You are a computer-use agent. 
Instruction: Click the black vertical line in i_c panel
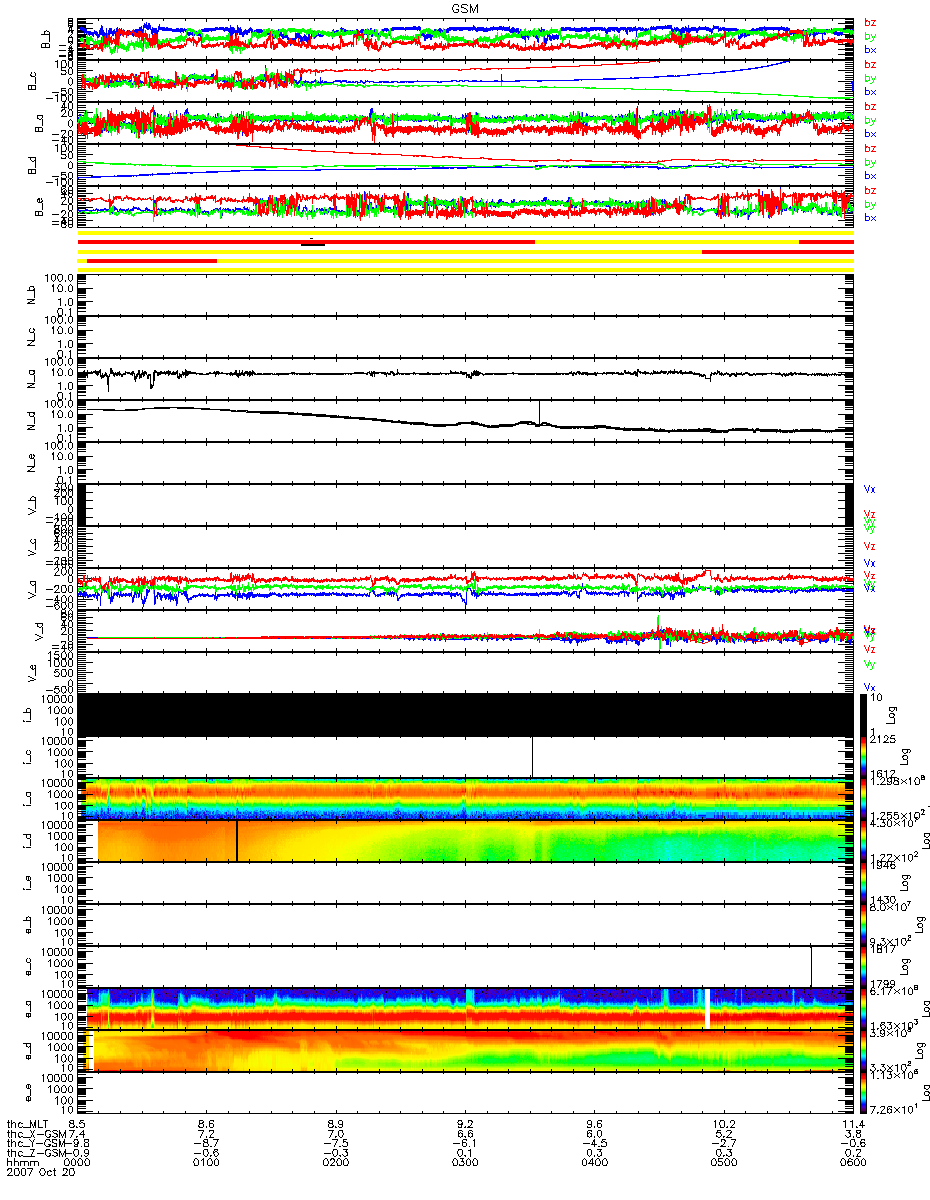(x=532, y=756)
